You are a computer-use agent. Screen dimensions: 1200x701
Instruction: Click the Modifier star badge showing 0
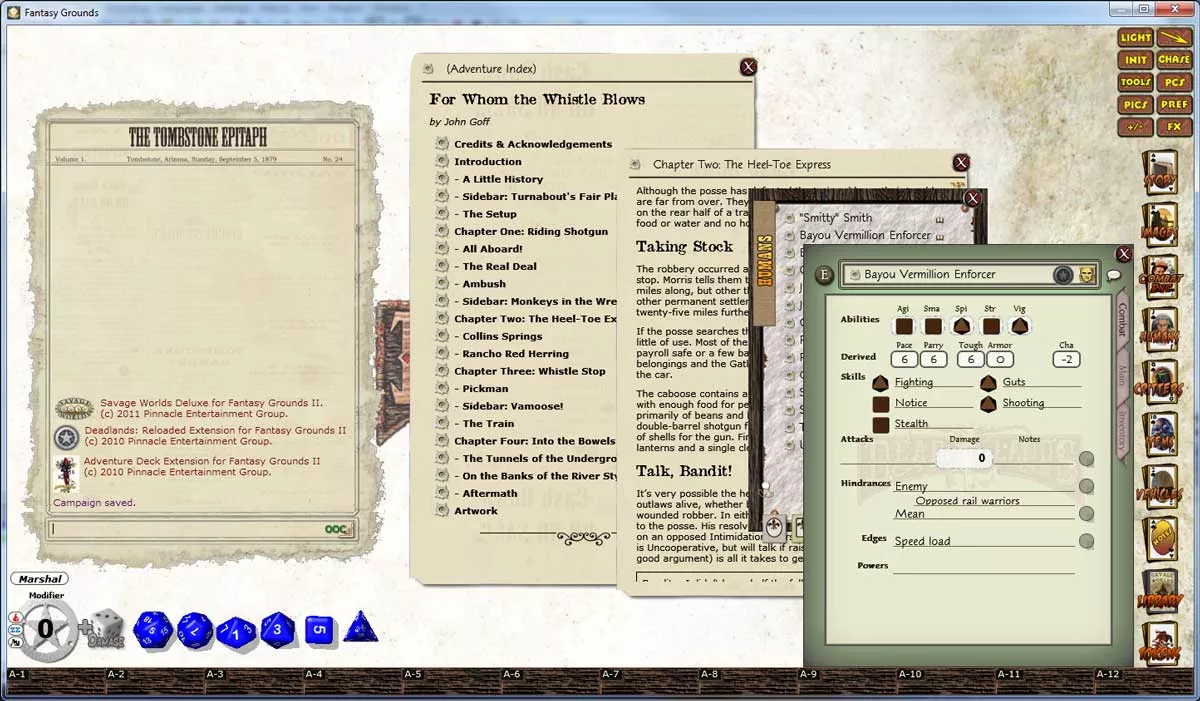tap(45, 630)
